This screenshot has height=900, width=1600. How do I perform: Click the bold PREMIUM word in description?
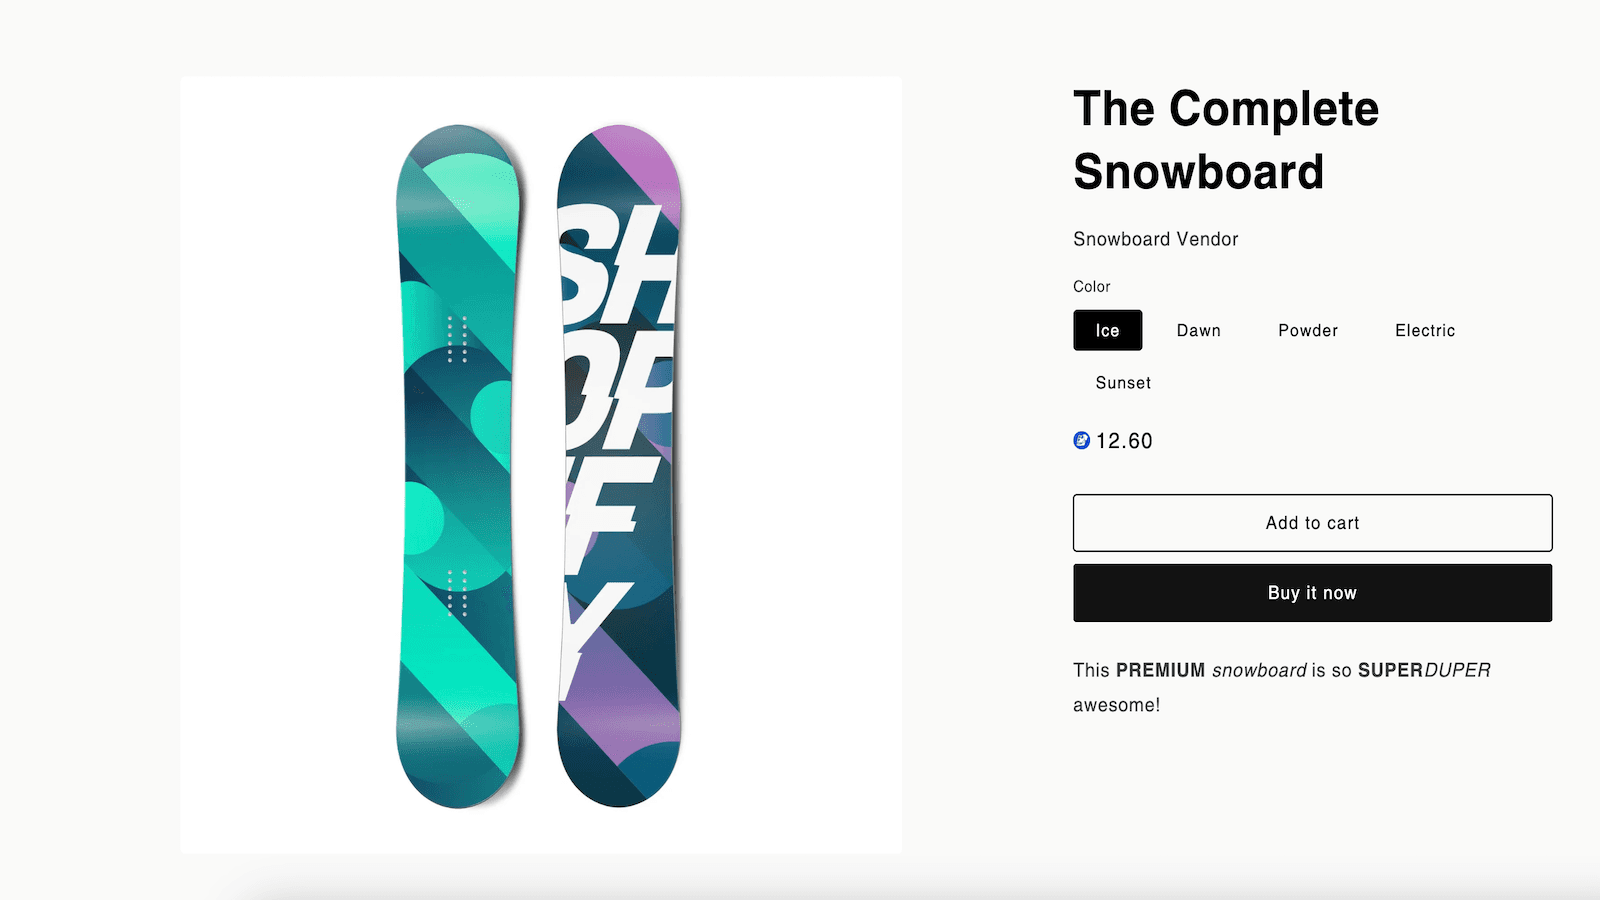click(x=1160, y=670)
